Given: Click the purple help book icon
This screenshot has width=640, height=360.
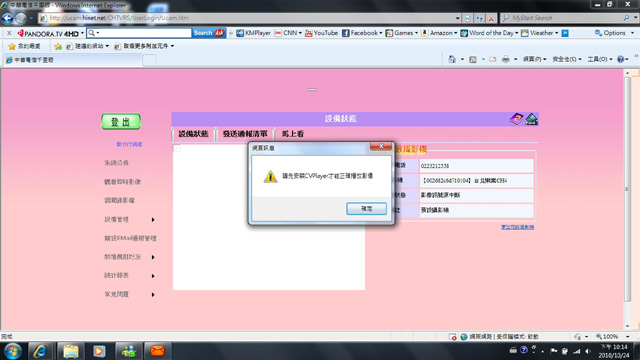Looking at the screenshot, I should [517, 119].
